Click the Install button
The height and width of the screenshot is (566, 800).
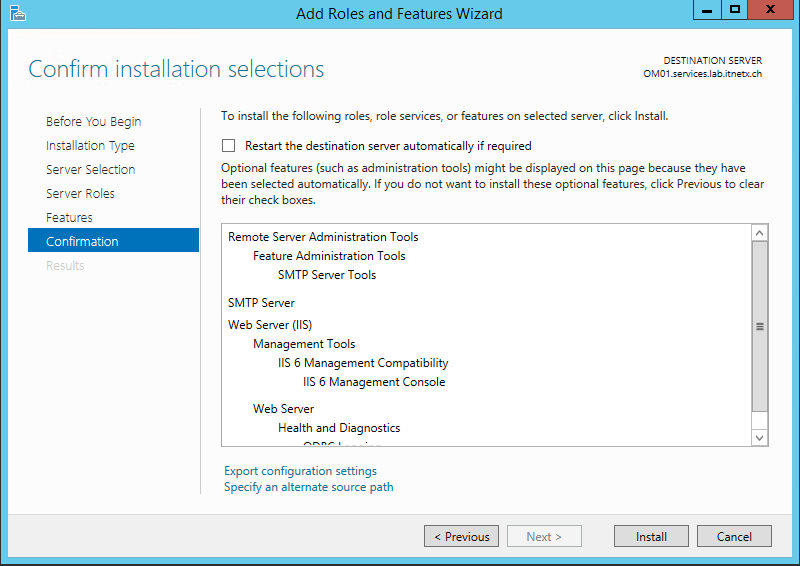(651, 536)
